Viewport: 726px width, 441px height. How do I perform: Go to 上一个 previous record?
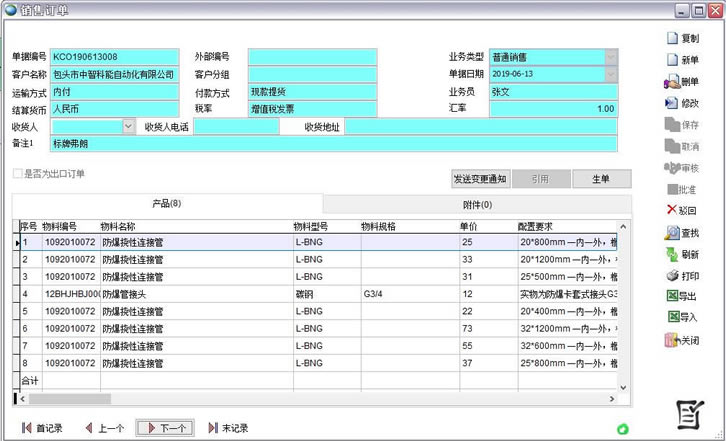pos(105,428)
